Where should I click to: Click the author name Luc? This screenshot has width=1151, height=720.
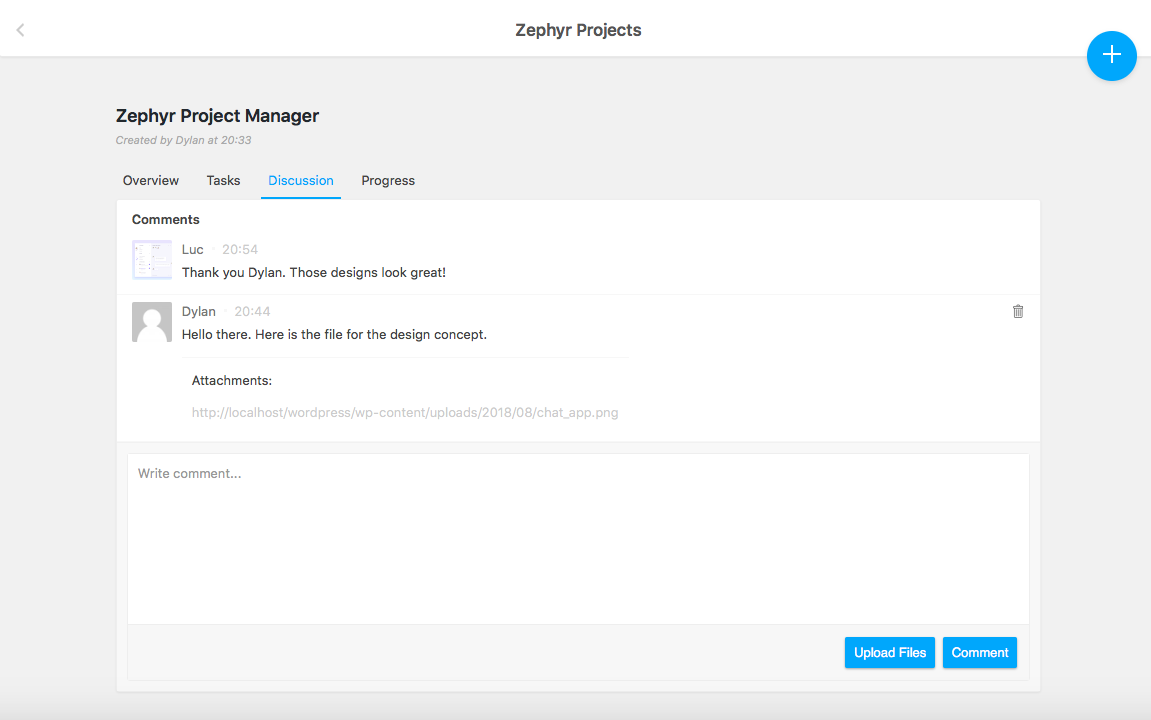193,249
